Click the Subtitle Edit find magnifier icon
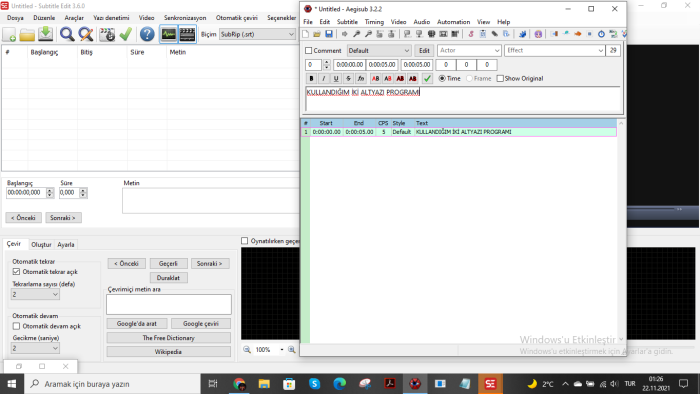This screenshot has width=700, height=394. pos(67,34)
